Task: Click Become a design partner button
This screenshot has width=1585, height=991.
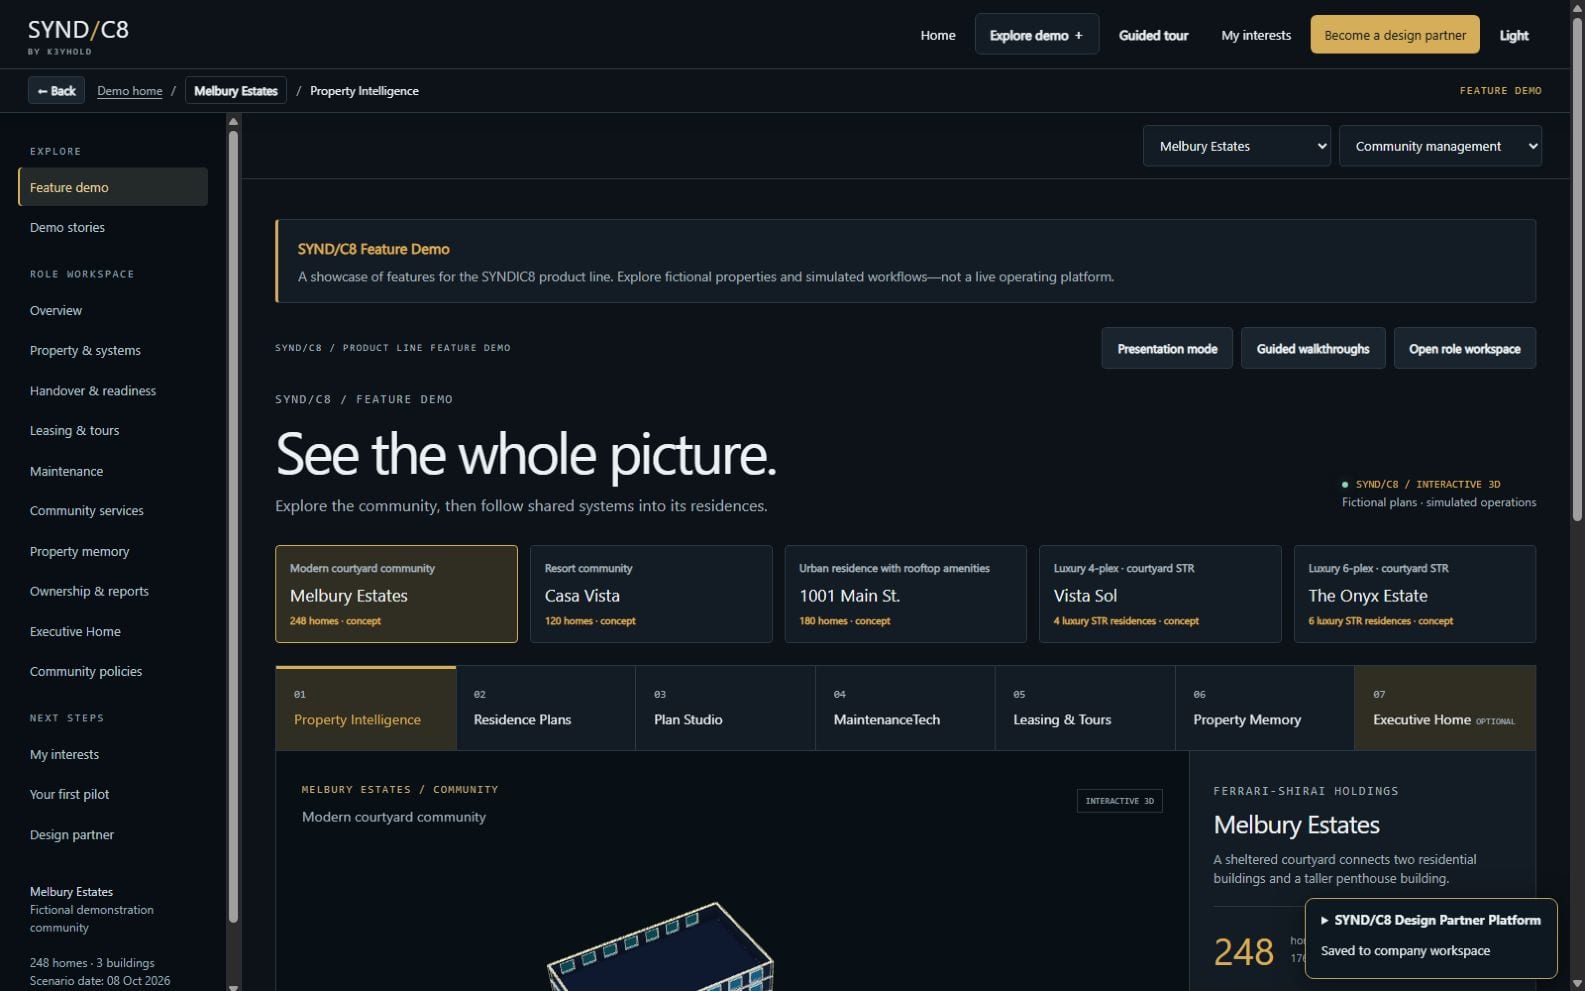Action: point(1395,35)
